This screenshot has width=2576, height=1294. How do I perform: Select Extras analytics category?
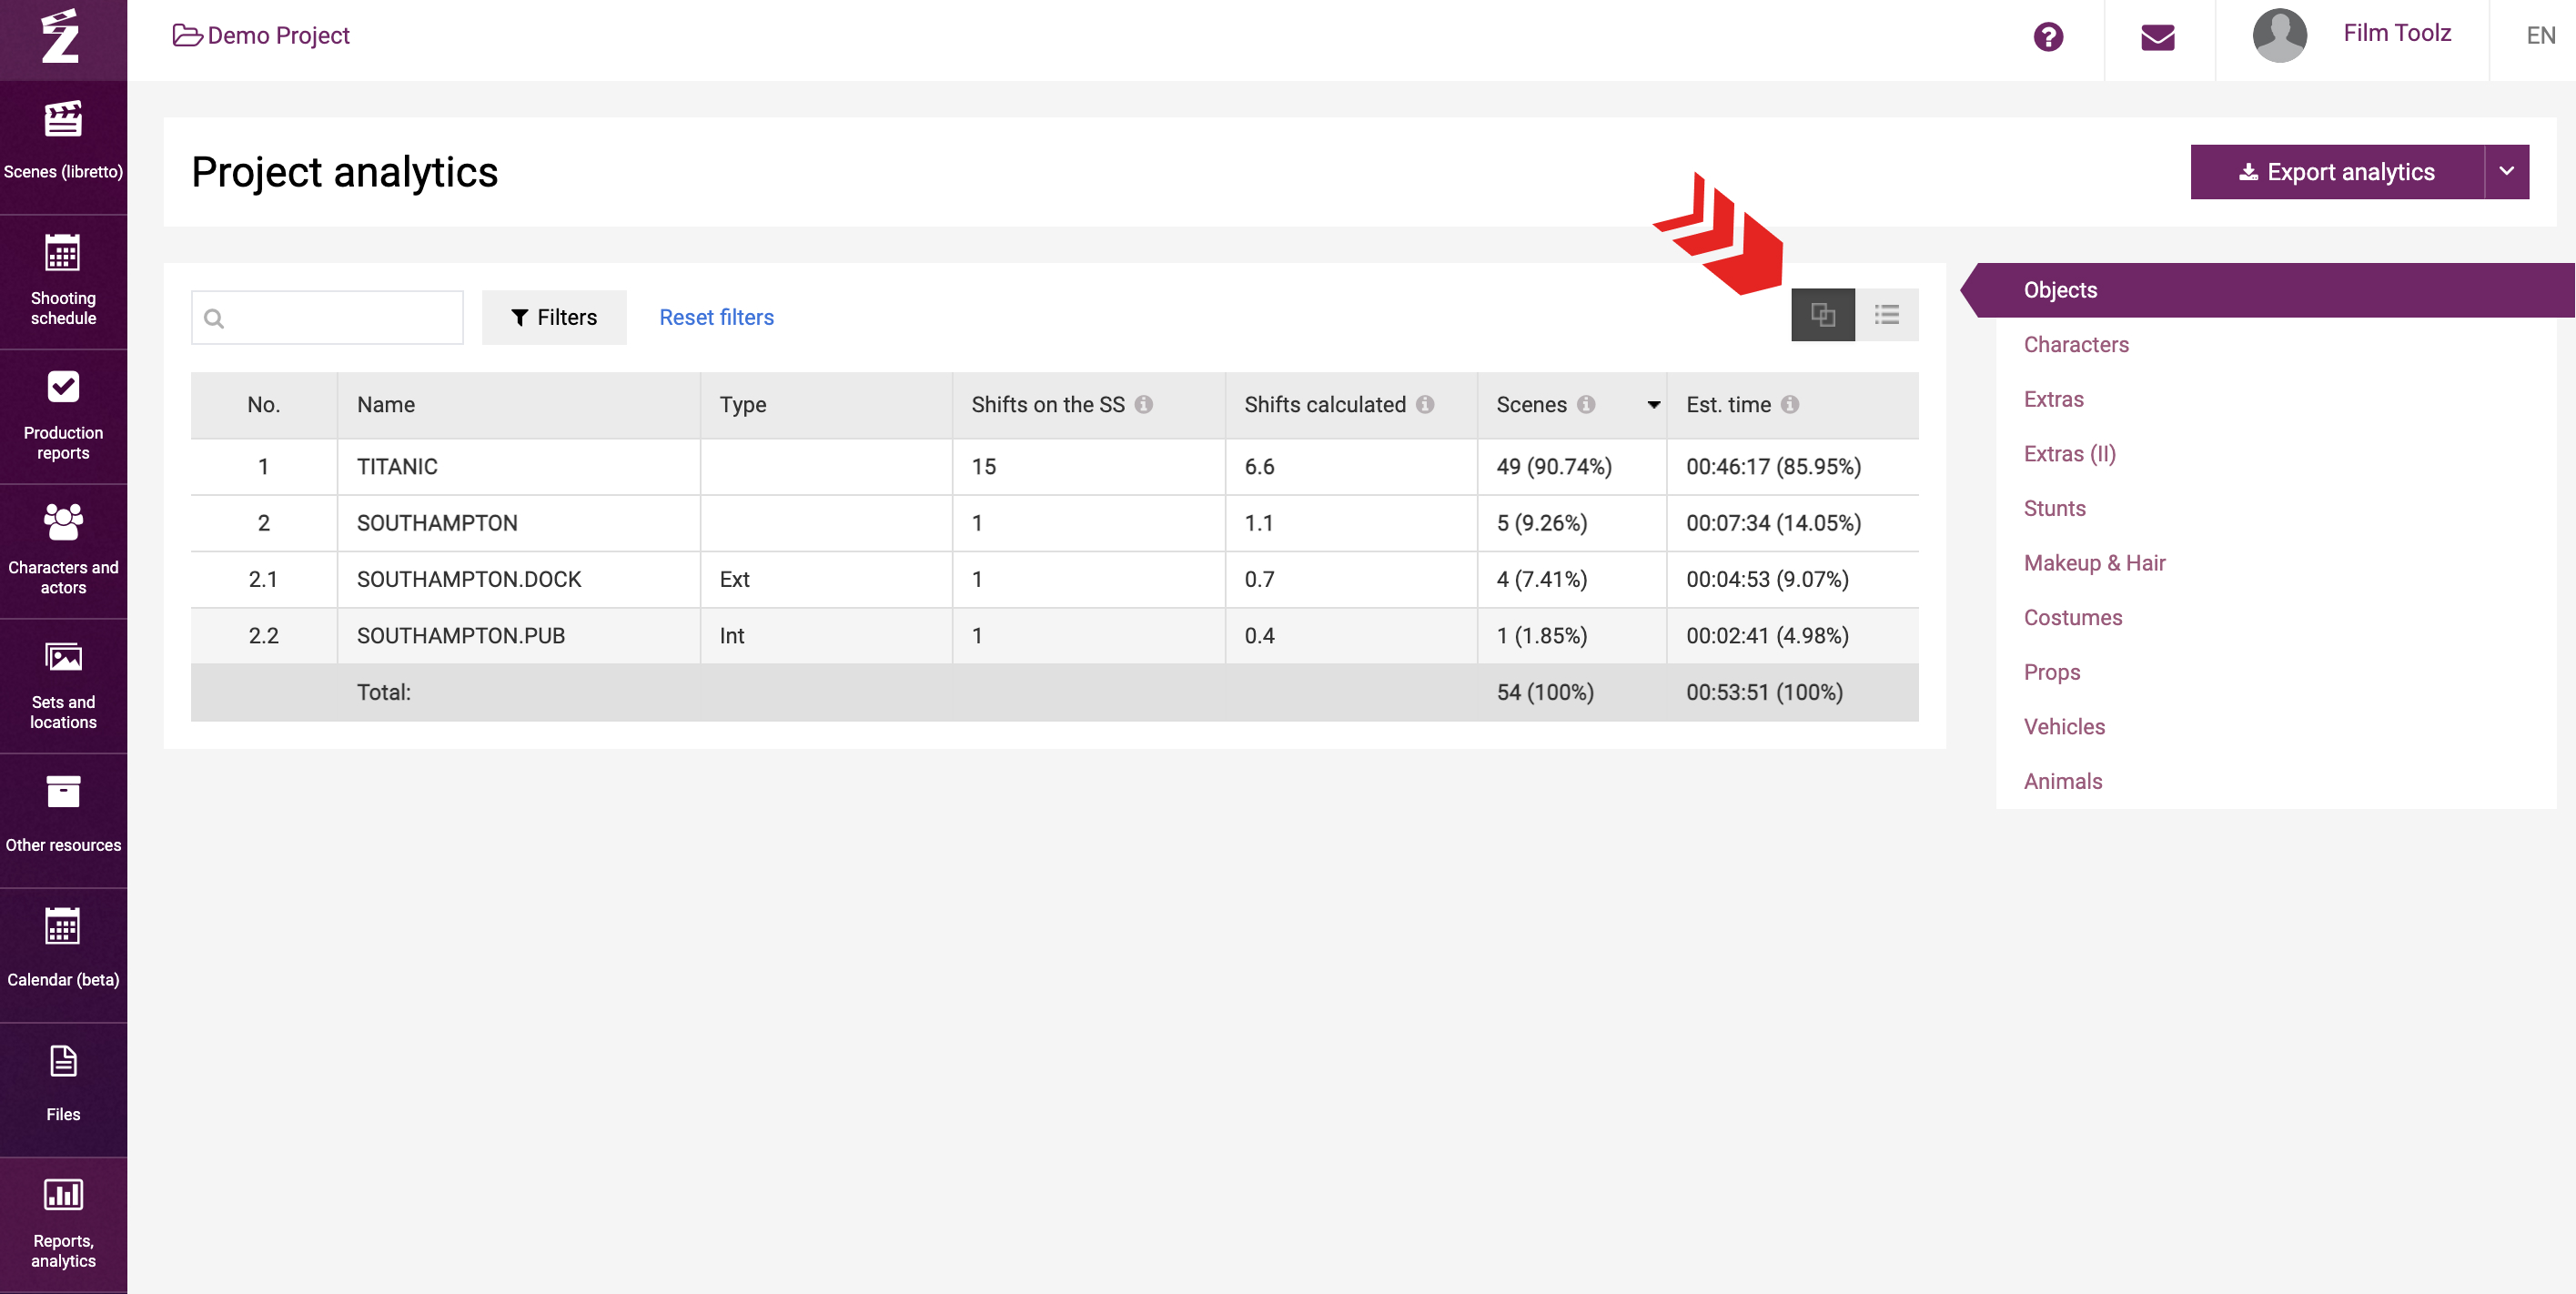[x=2054, y=399]
